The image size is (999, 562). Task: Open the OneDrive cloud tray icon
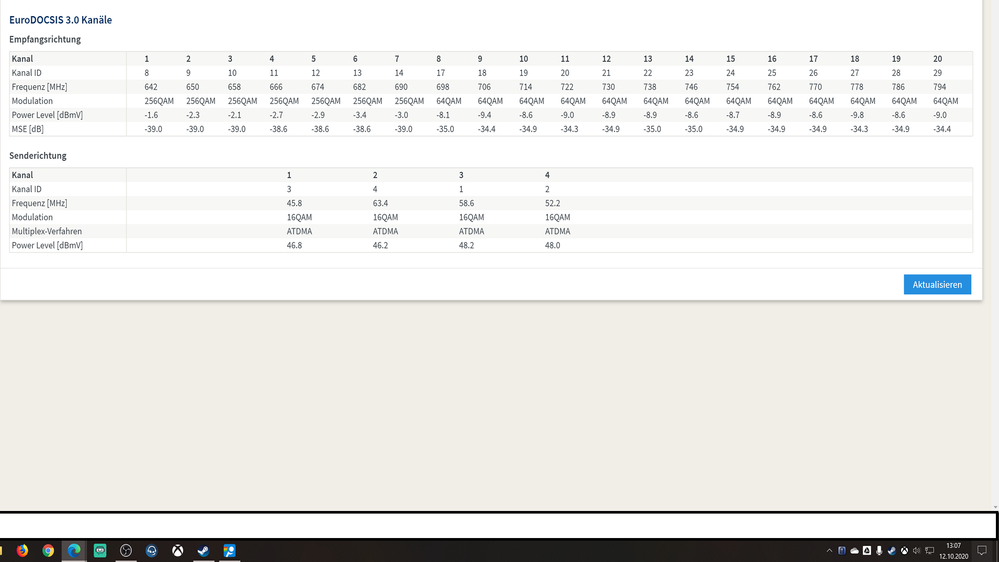854,551
